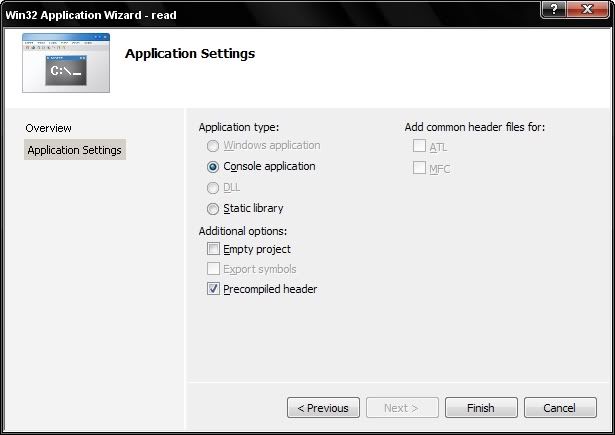Select the DLL application type
Viewport: 615px width, 435px height.
click(x=212, y=187)
